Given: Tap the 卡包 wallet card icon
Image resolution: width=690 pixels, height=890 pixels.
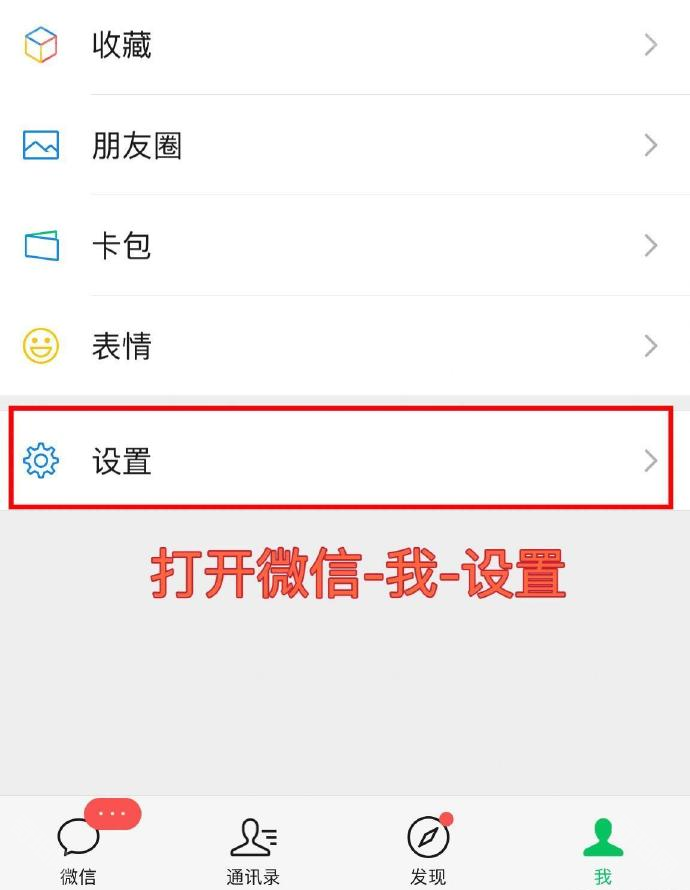Looking at the screenshot, I should (x=41, y=245).
